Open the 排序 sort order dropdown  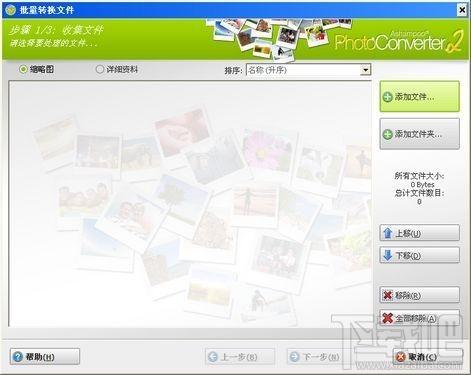[x=308, y=70]
